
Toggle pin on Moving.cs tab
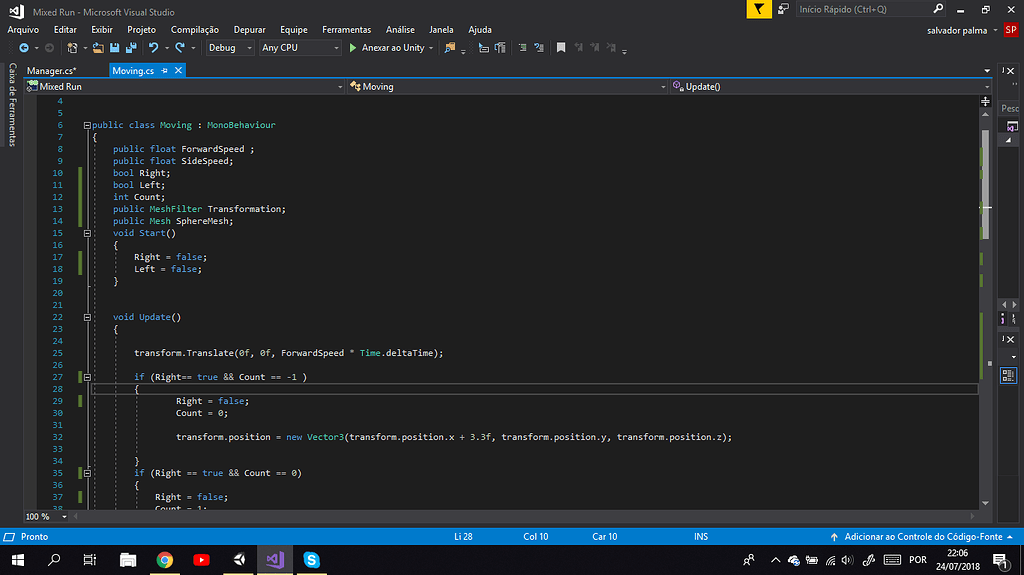click(x=165, y=71)
